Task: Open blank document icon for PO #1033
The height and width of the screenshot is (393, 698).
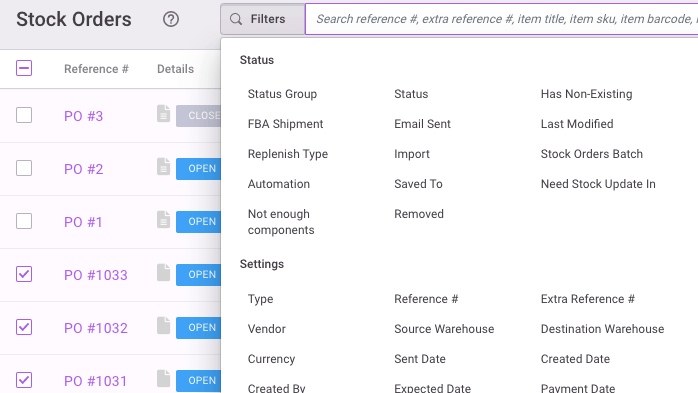Action: [163, 273]
